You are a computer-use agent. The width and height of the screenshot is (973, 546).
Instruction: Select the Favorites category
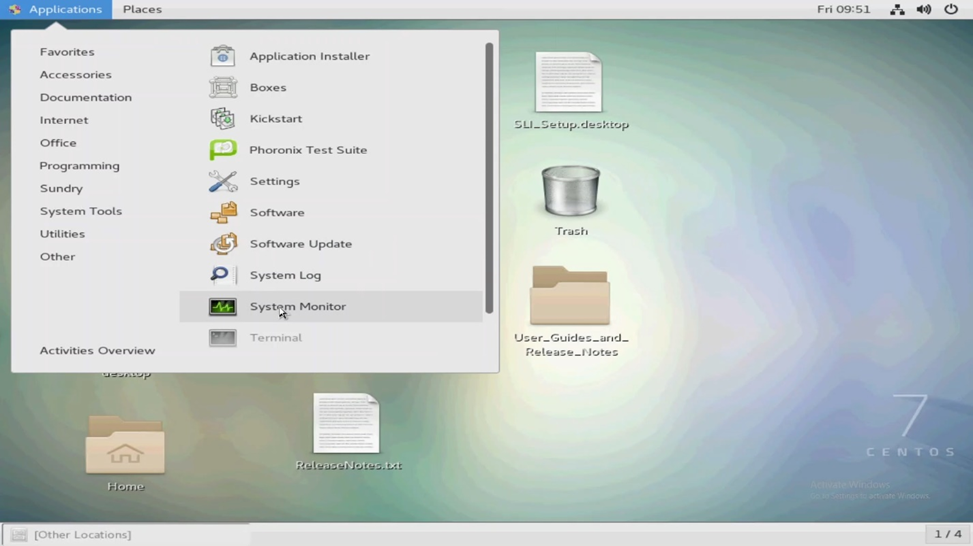click(67, 52)
